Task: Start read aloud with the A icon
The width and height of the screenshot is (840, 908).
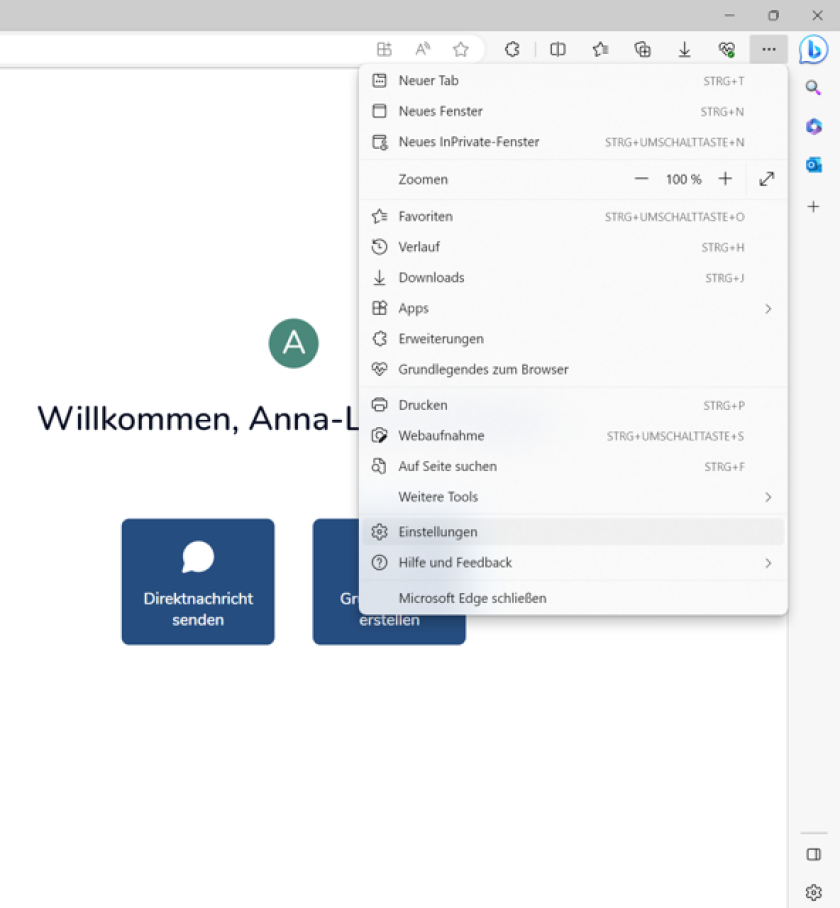Action: pyautogui.click(x=422, y=48)
